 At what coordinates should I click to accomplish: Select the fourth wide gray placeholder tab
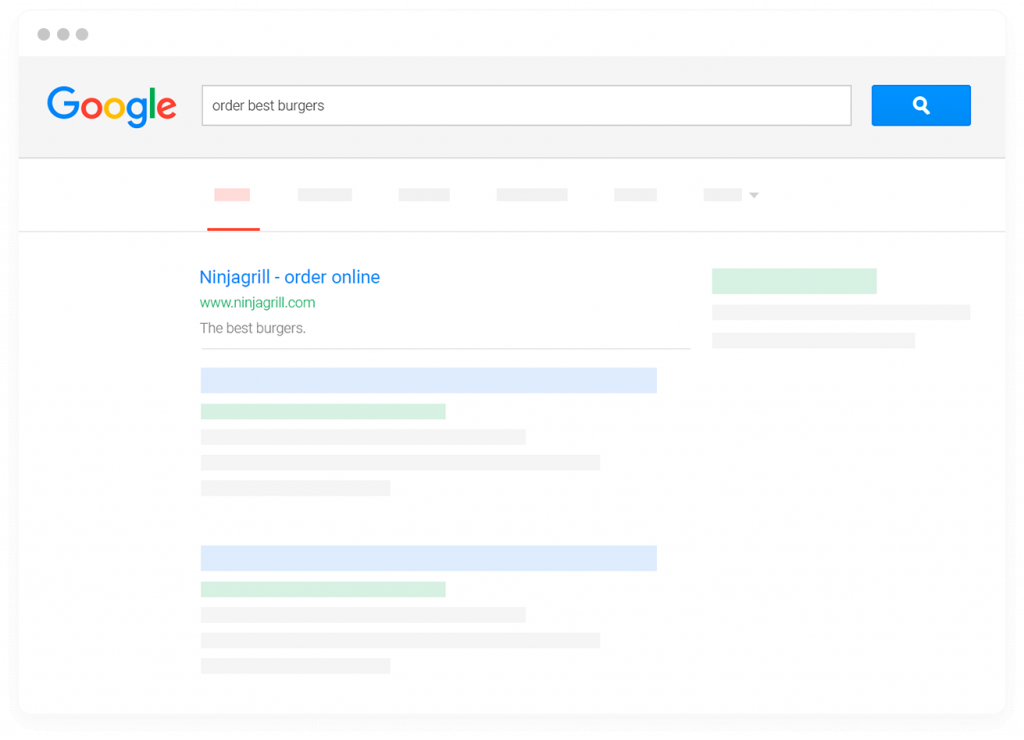pos(532,195)
